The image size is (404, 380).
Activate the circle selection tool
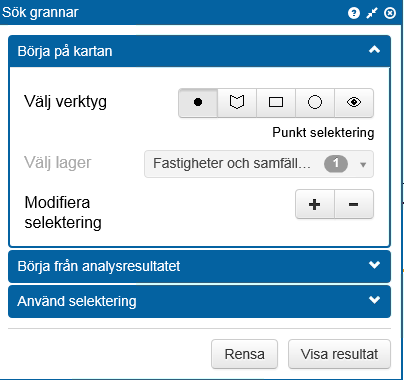(x=315, y=103)
